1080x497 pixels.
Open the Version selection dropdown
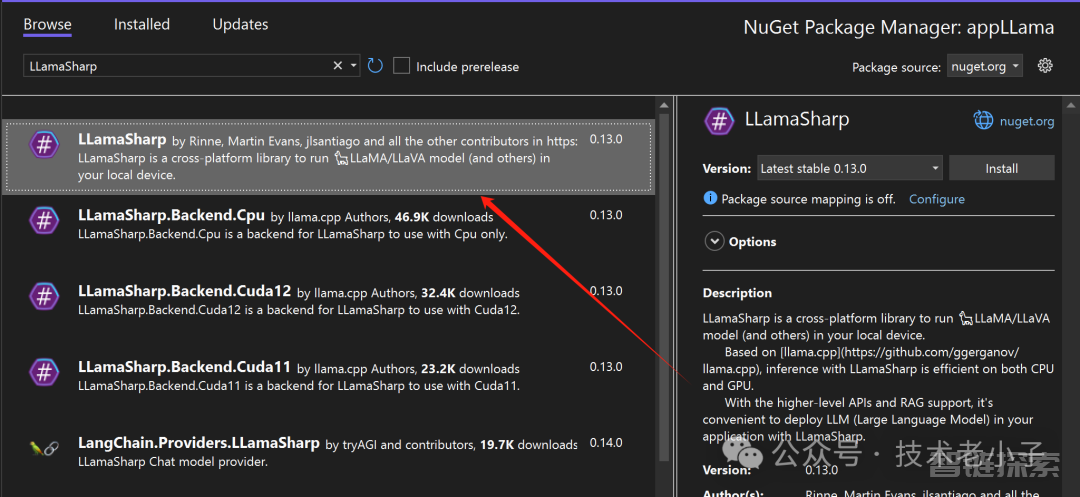pyautogui.click(x=849, y=168)
